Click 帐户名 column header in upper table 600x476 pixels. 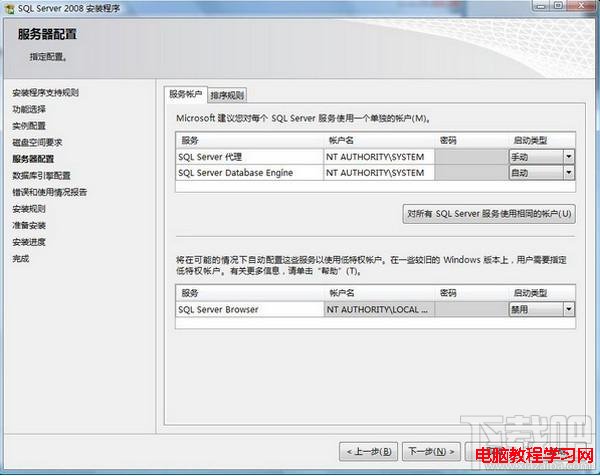pyautogui.click(x=379, y=140)
